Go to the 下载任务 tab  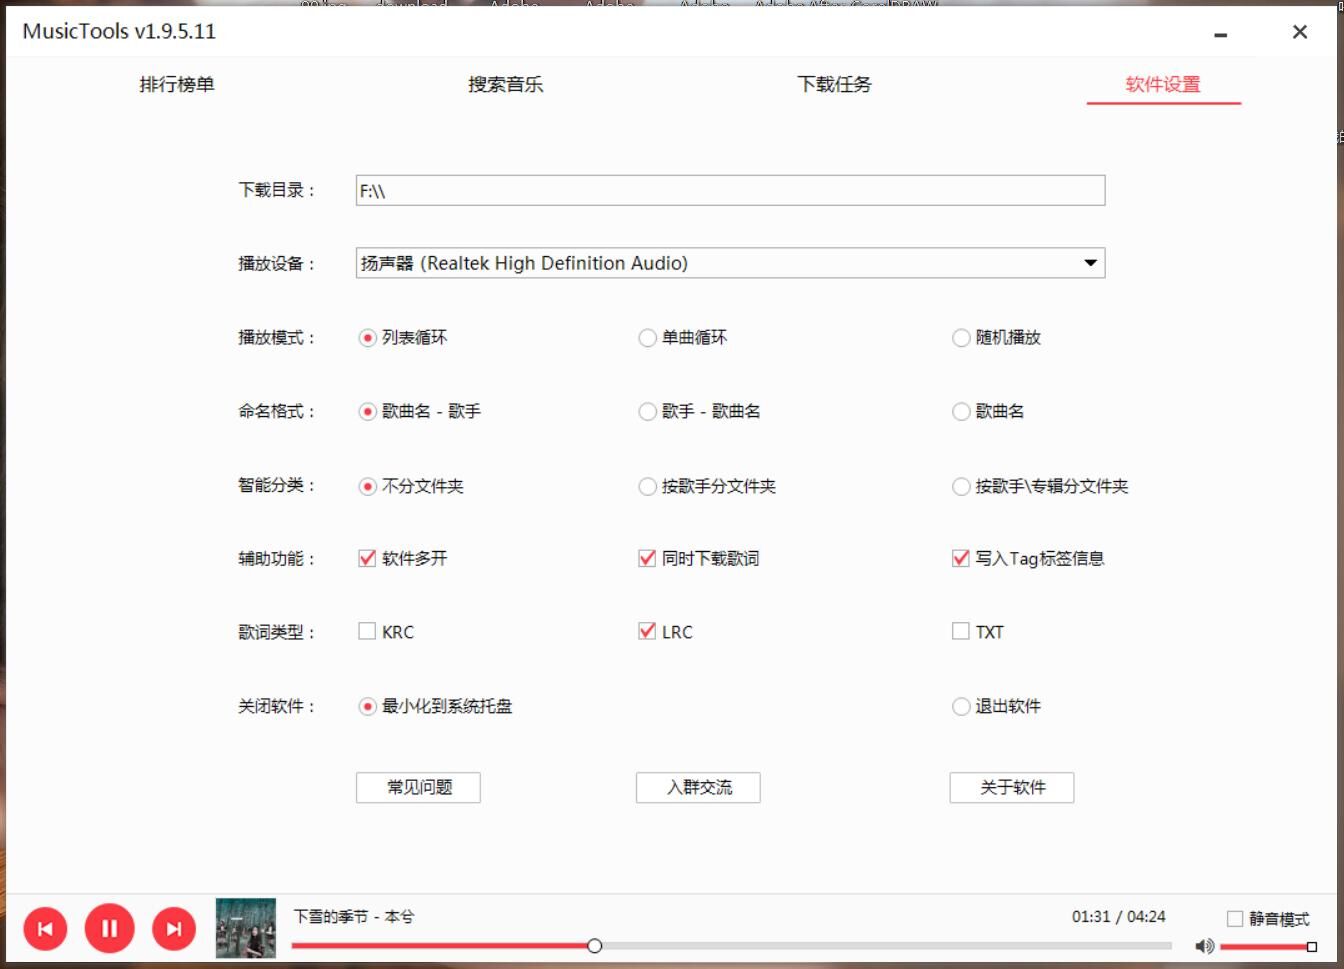pyautogui.click(x=834, y=84)
